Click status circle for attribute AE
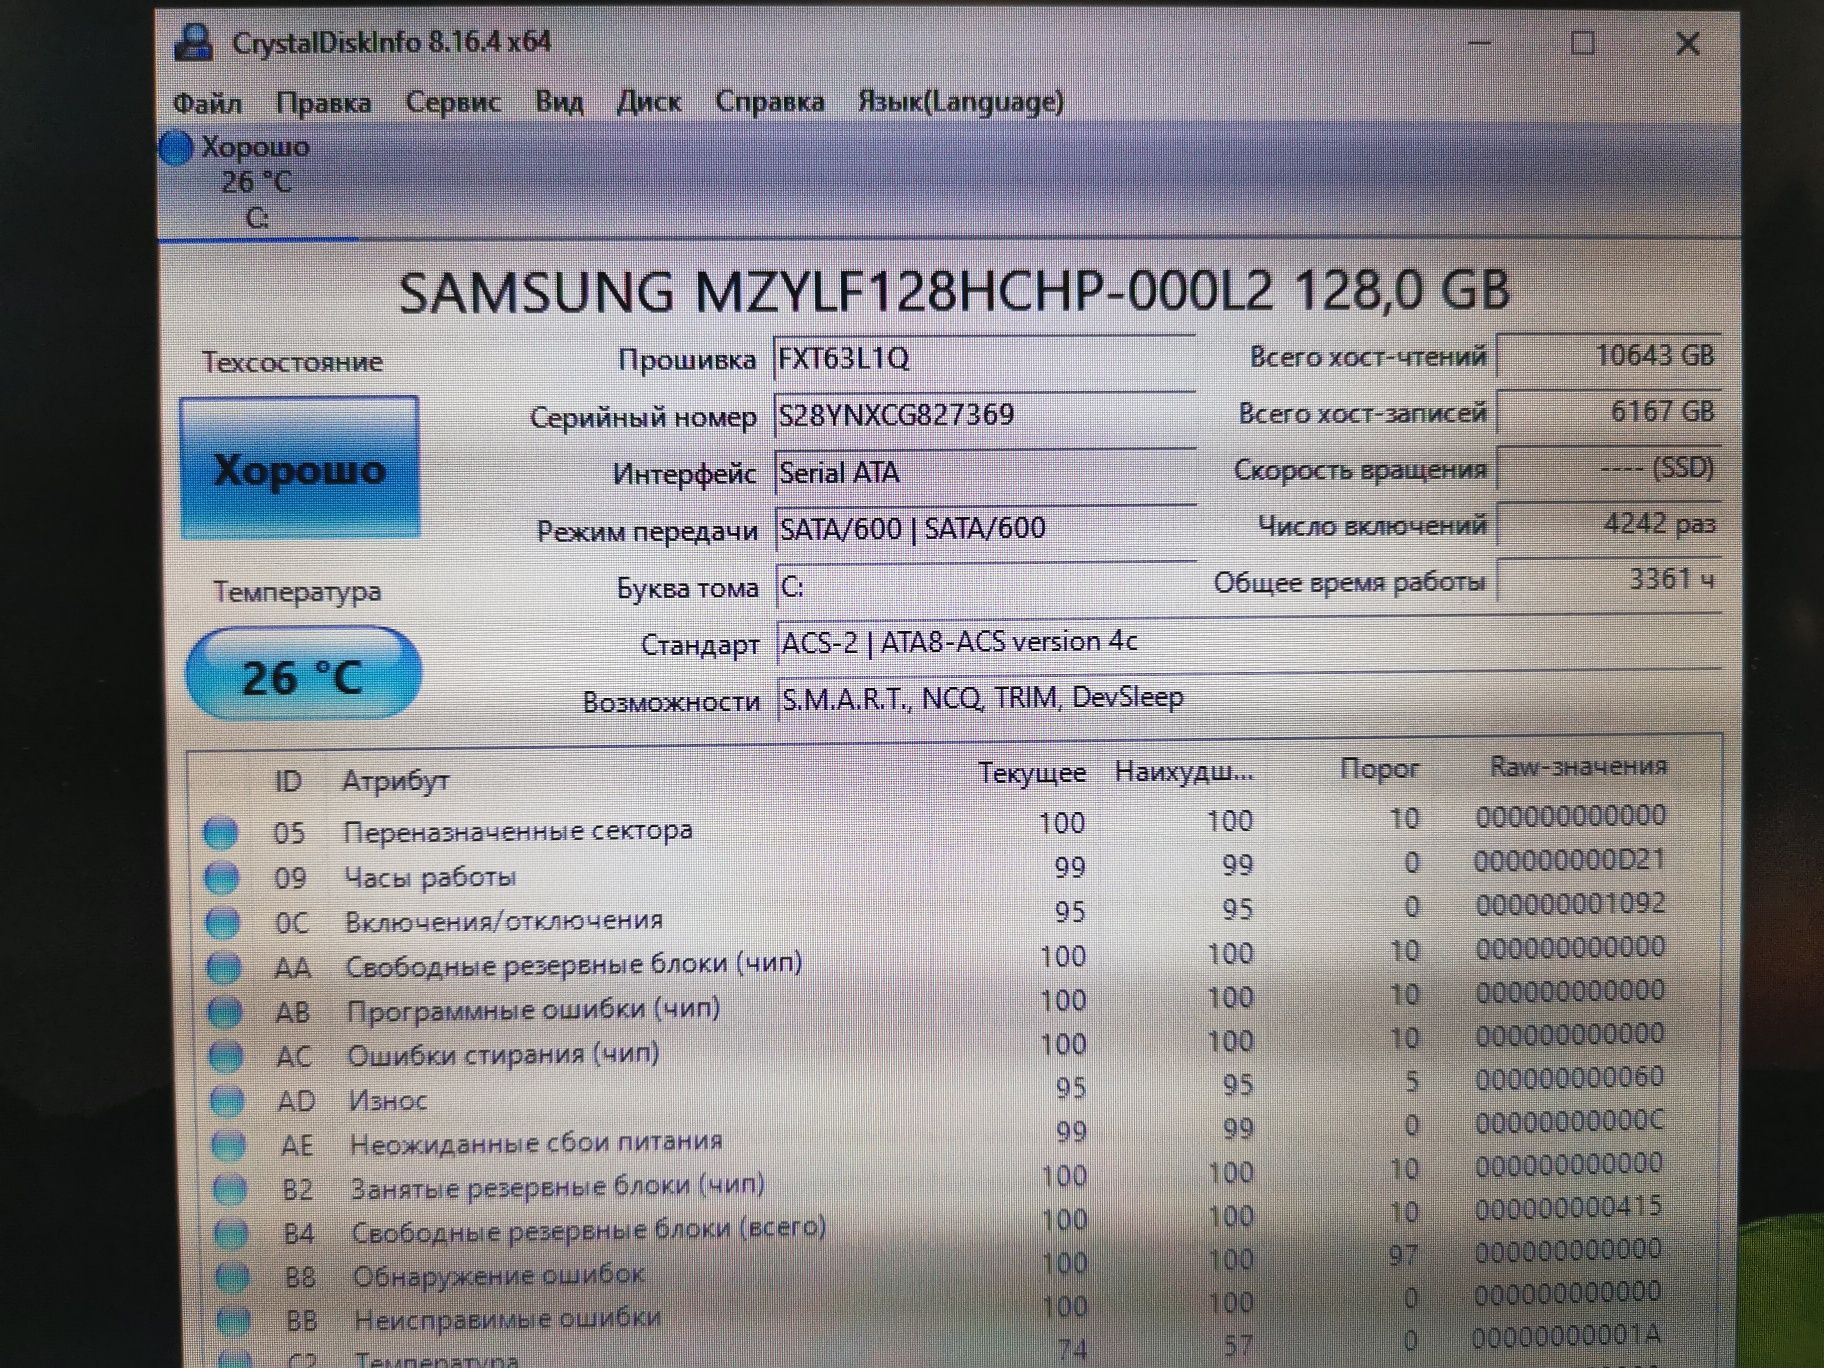Image resolution: width=1824 pixels, height=1368 pixels. click(228, 1145)
